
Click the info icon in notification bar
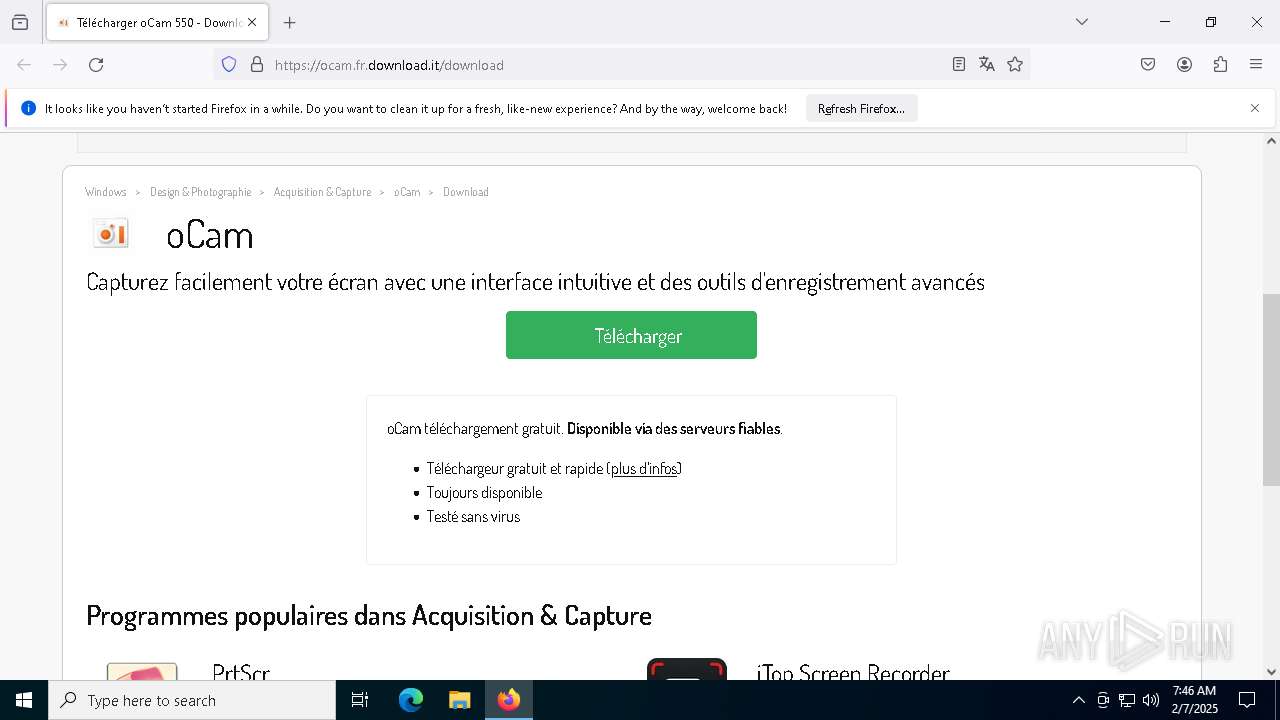click(28, 108)
